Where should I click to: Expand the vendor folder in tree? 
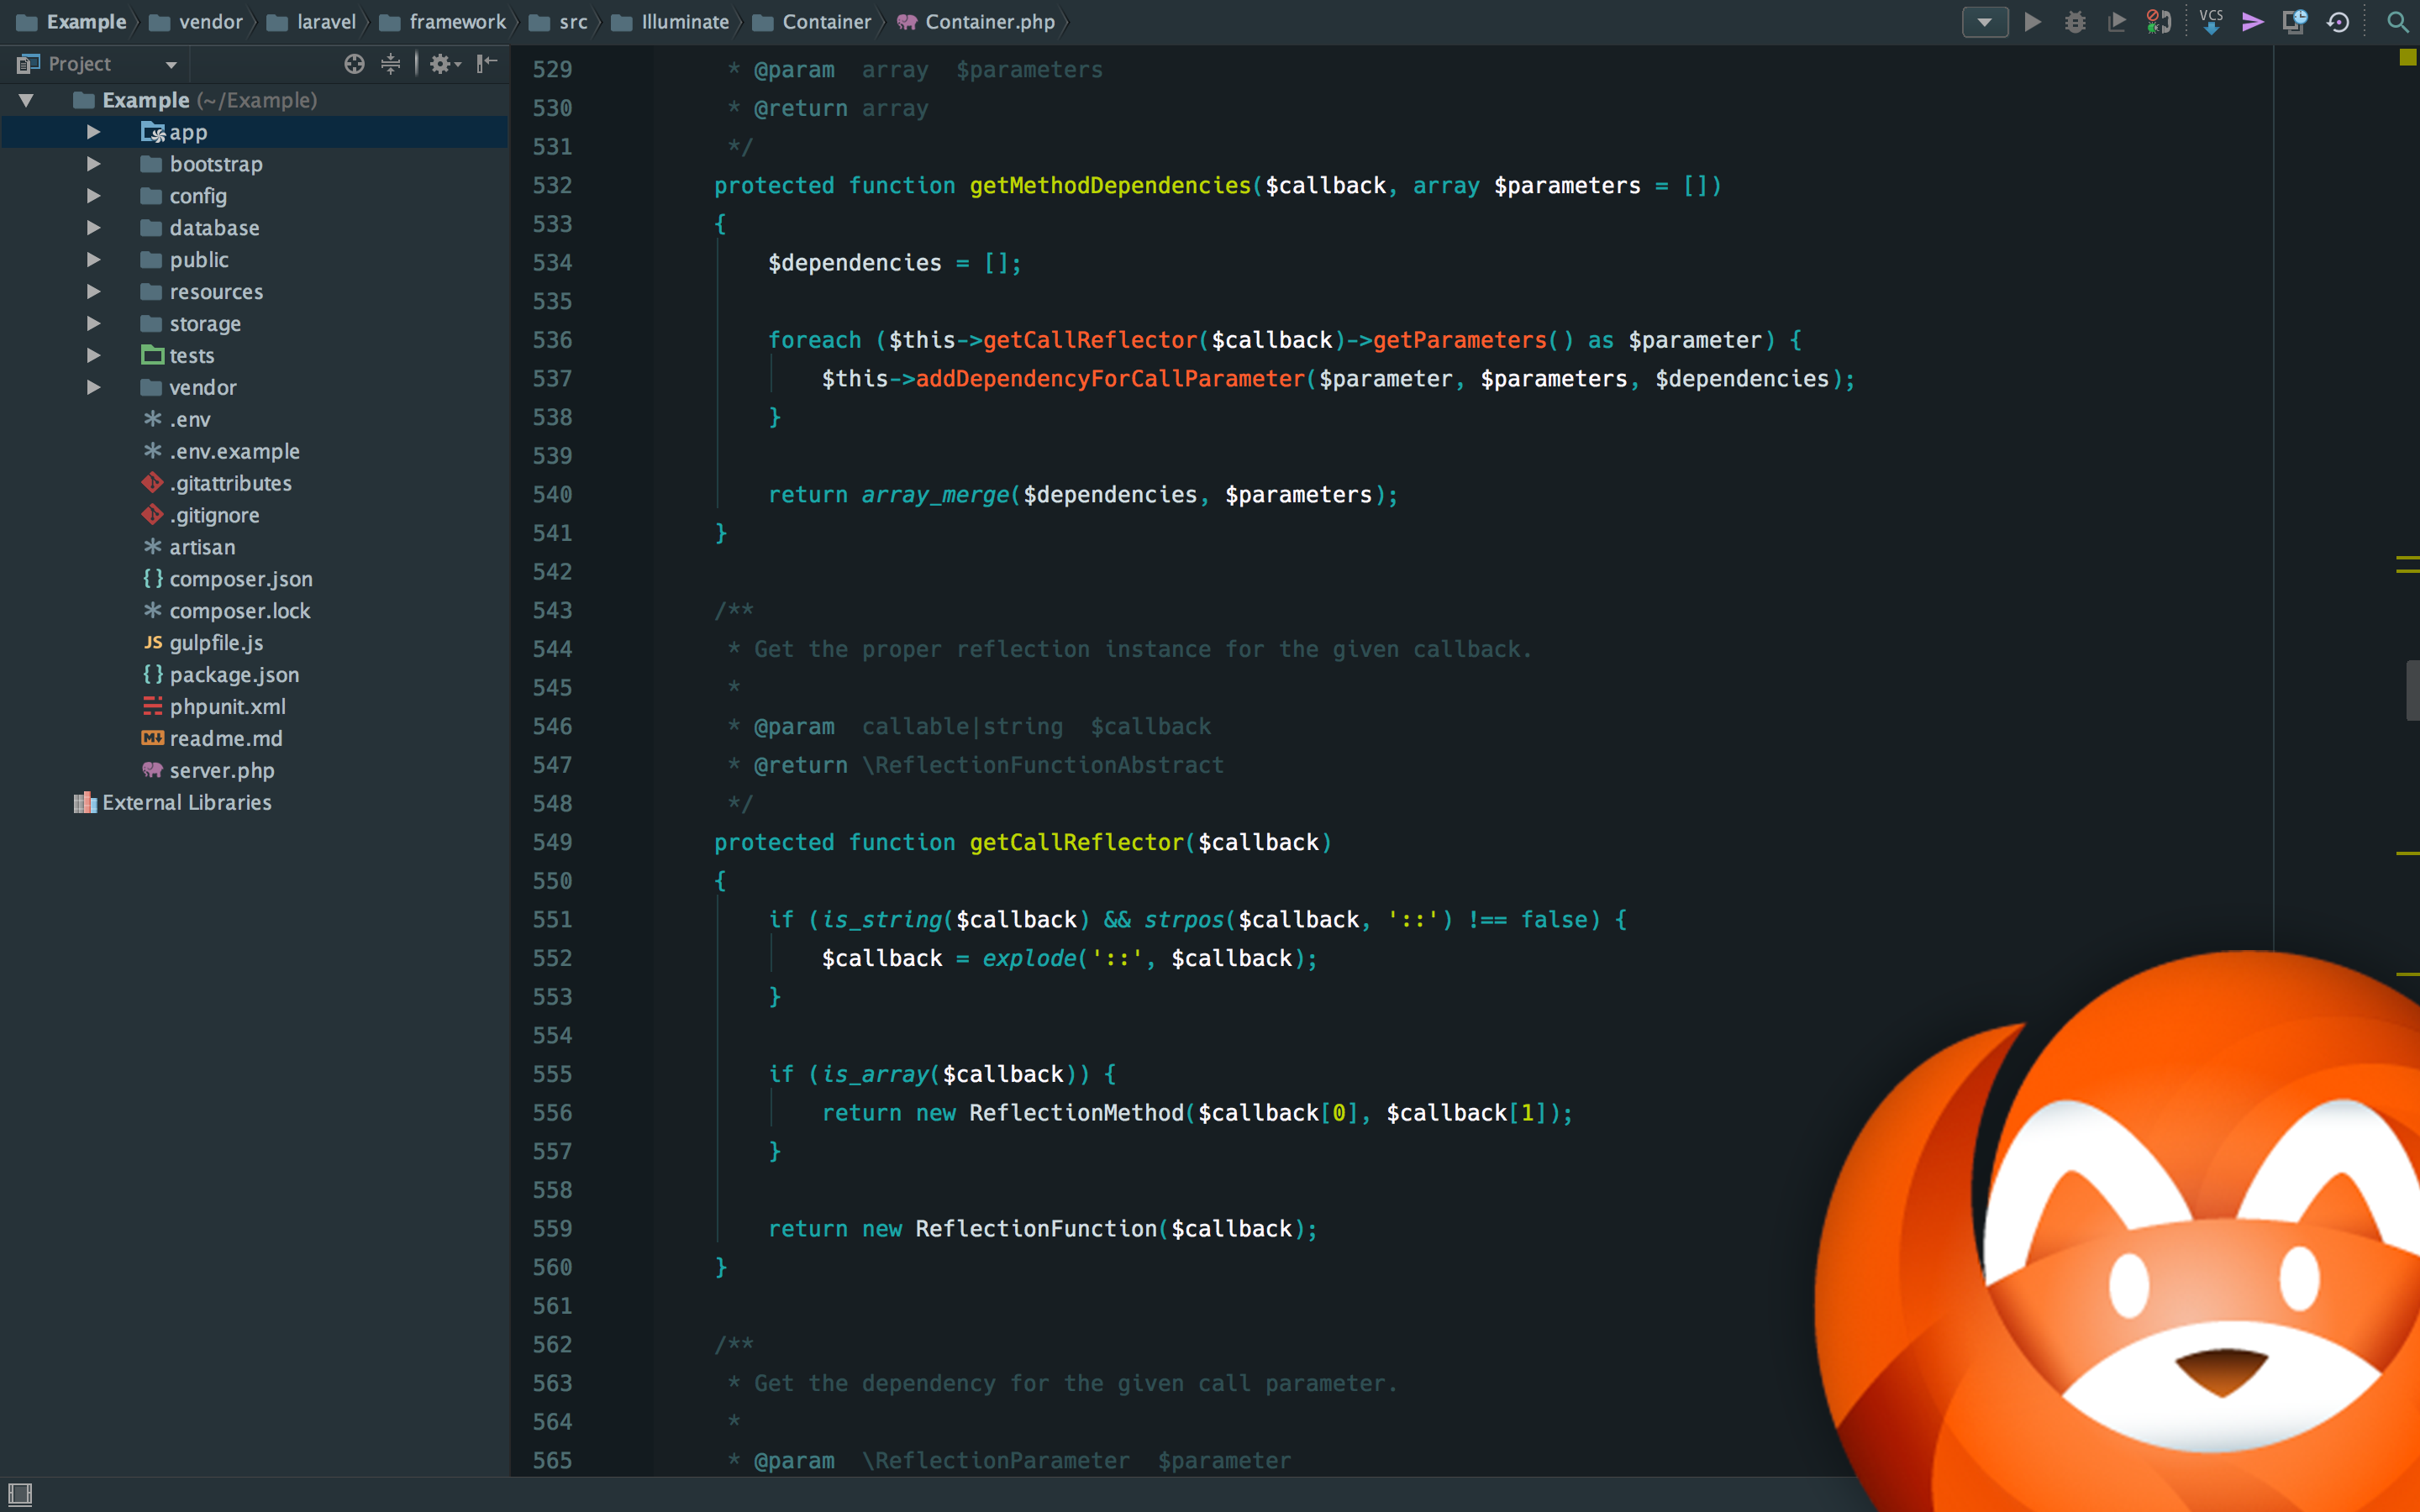[93, 387]
